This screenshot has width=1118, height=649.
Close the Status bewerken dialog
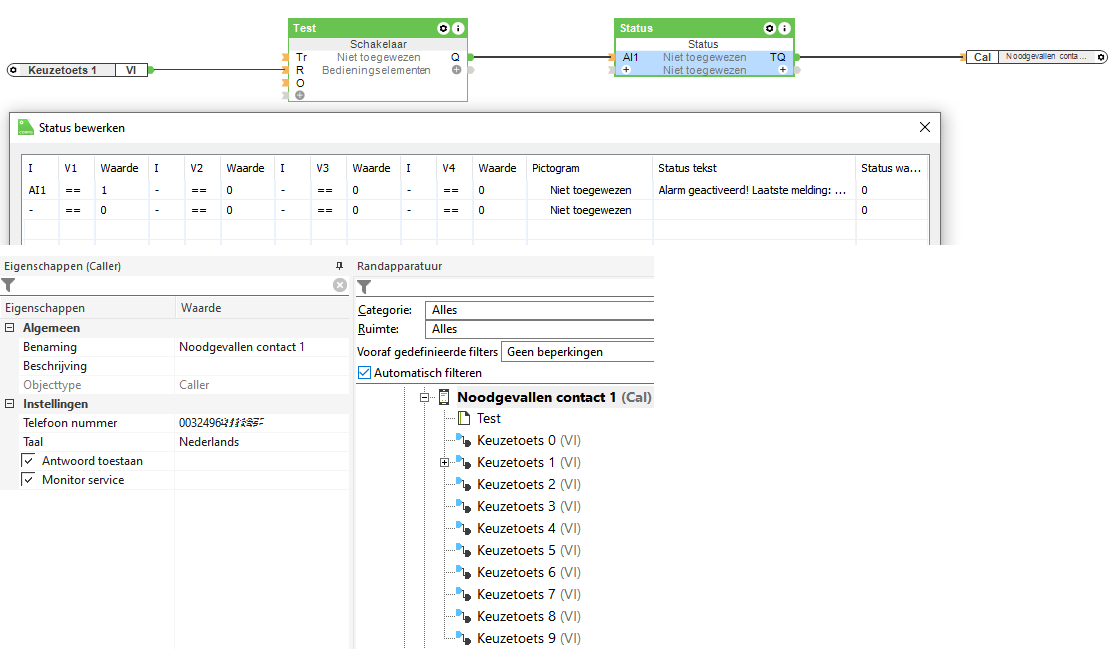[925, 127]
